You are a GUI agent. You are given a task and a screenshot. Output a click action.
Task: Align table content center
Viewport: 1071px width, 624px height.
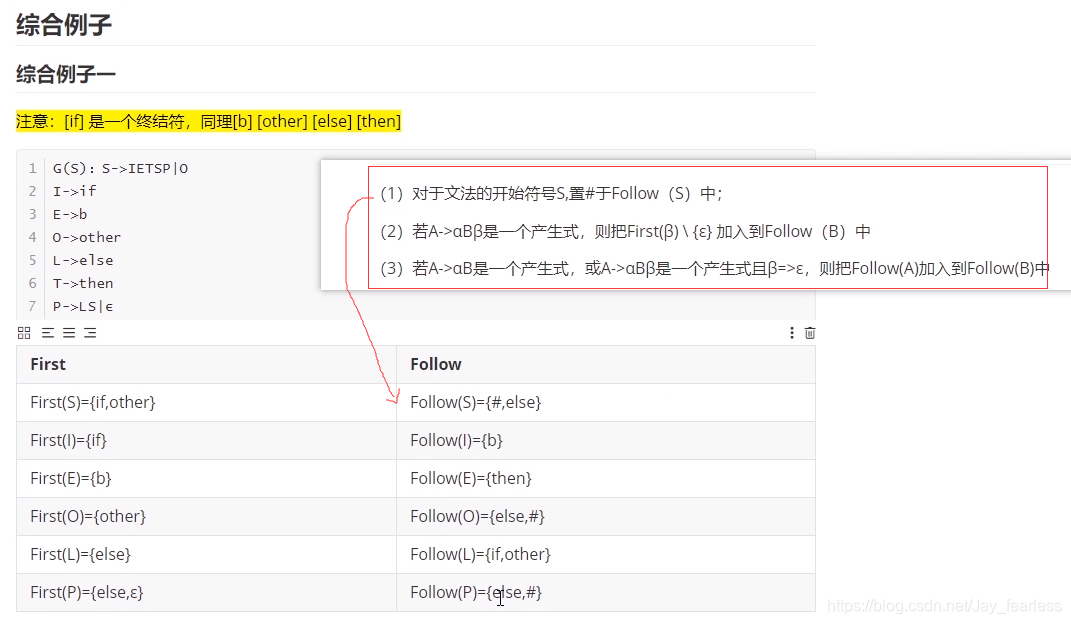[x=69, y=333]
